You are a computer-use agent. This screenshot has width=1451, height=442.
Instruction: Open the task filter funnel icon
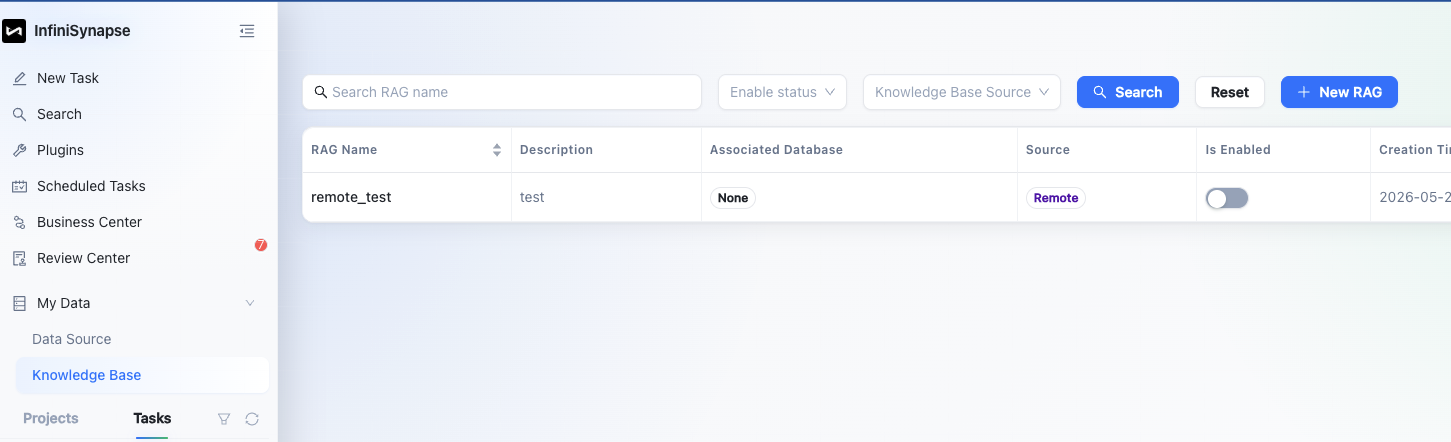(224, 419)
